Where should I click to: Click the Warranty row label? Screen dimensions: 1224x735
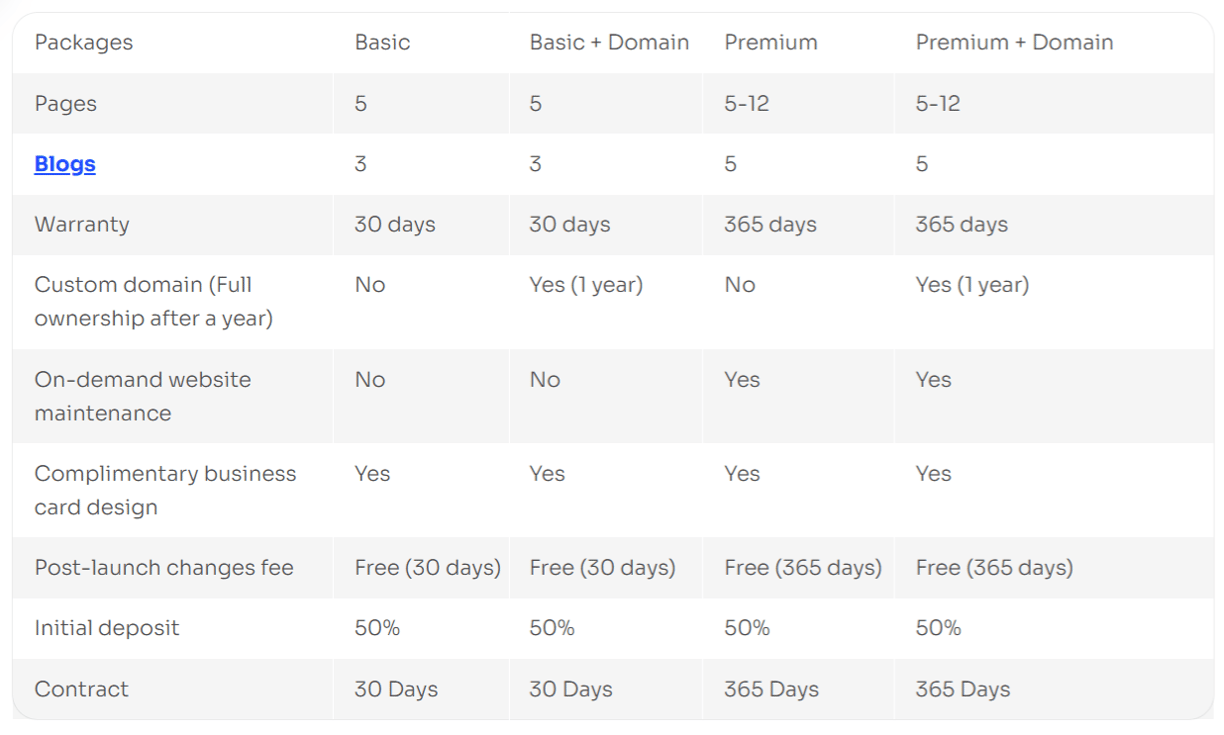[82, 224]
